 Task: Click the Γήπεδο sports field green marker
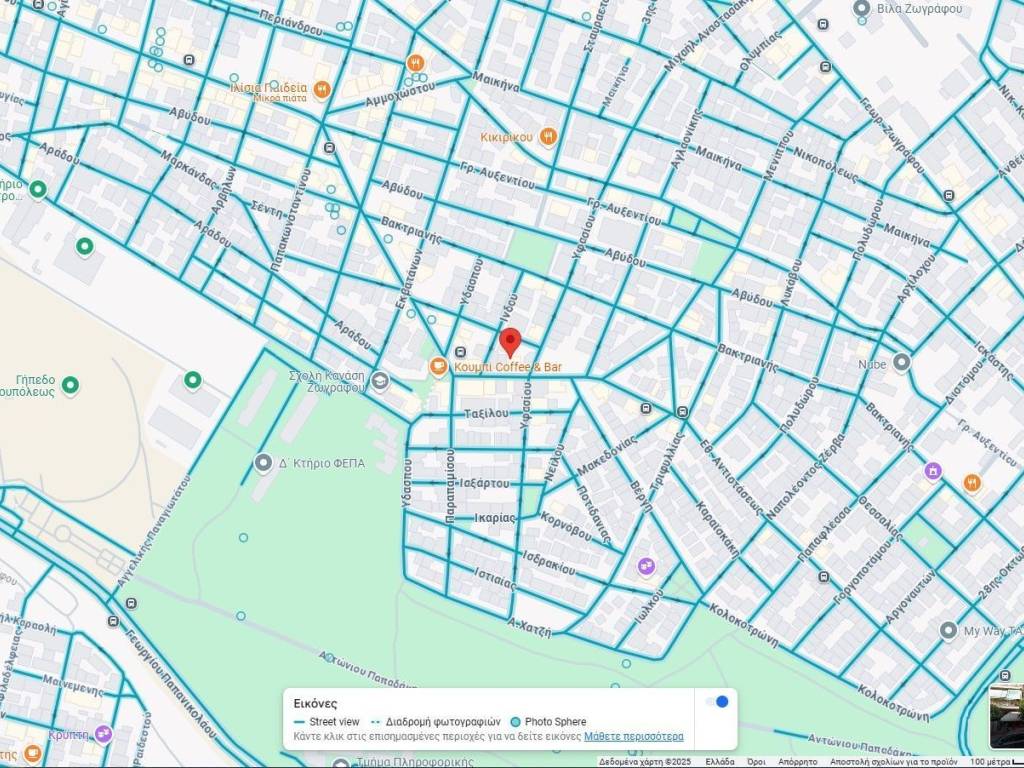point(70,384)
